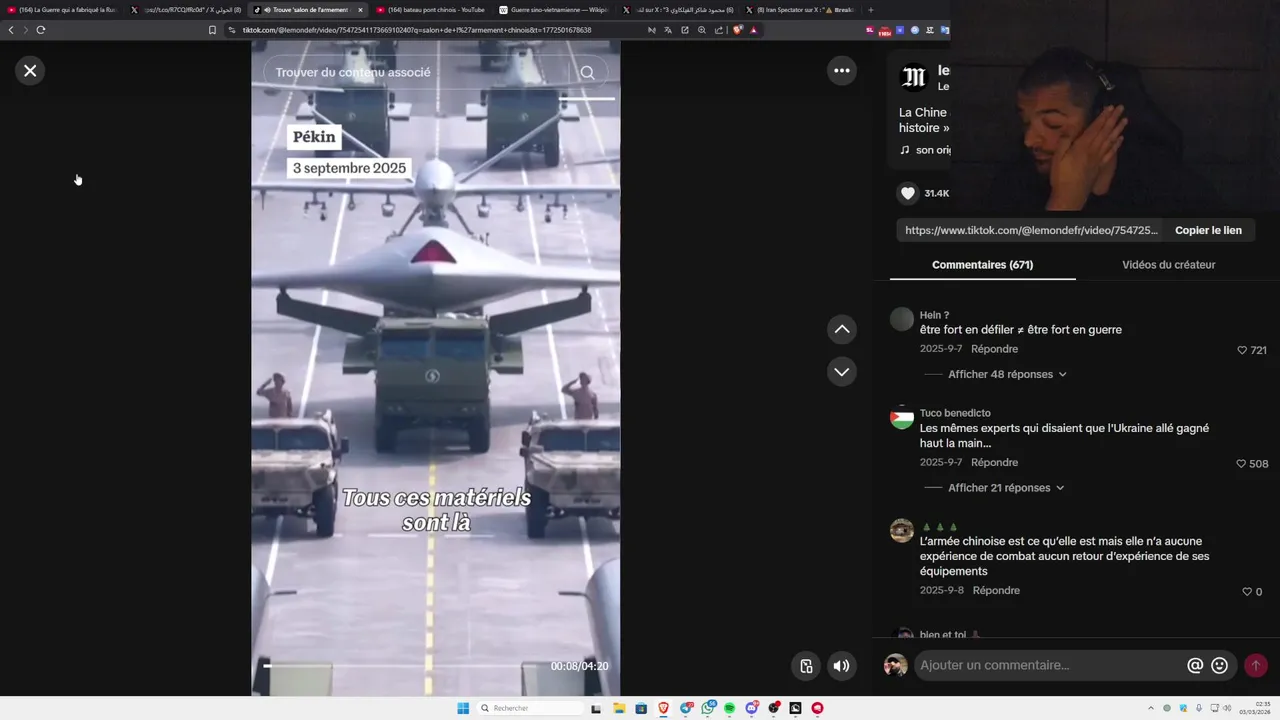Like the comment with 0 likes
Viewport: 1280px width, 720px height.
[1246, 591]
